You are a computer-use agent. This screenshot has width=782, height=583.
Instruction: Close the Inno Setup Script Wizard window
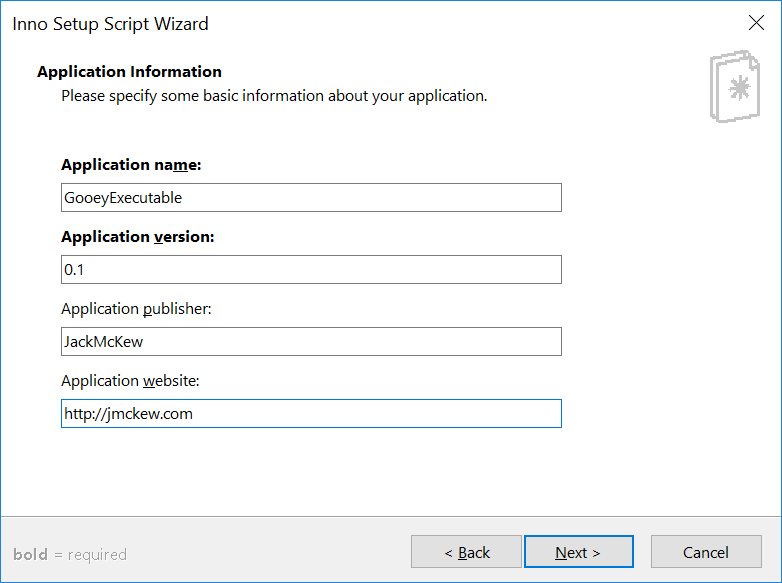point(756,22)
